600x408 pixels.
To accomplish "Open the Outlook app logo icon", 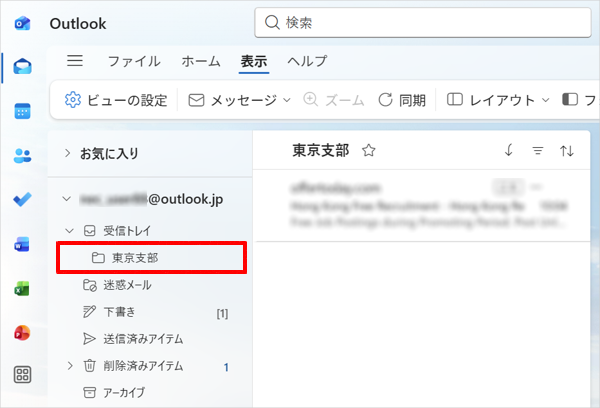I will click(22, 23).
